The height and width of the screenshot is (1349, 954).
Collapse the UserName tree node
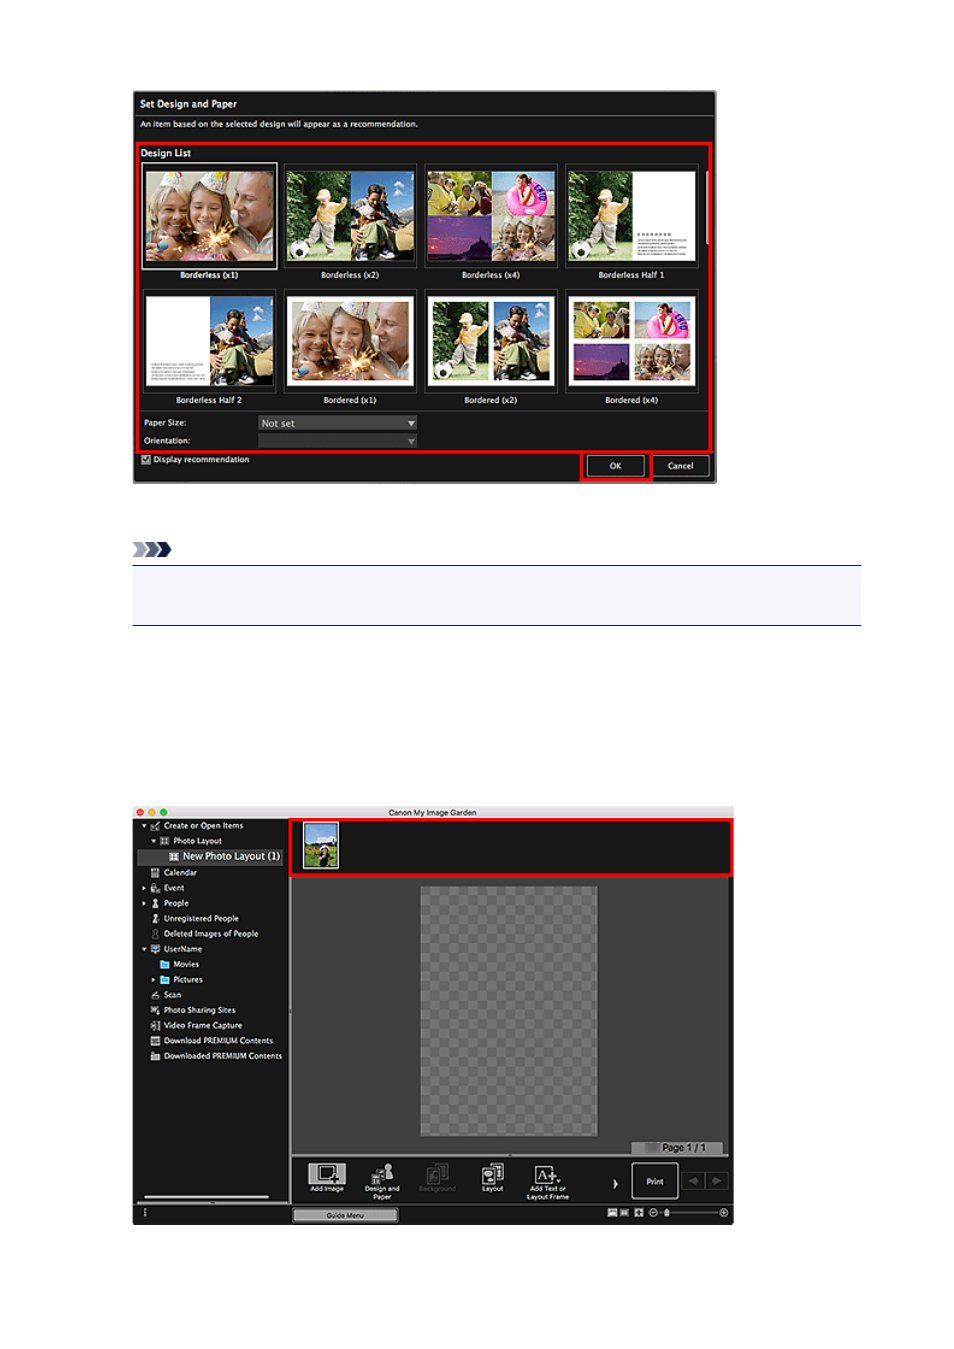click(144, 949)
